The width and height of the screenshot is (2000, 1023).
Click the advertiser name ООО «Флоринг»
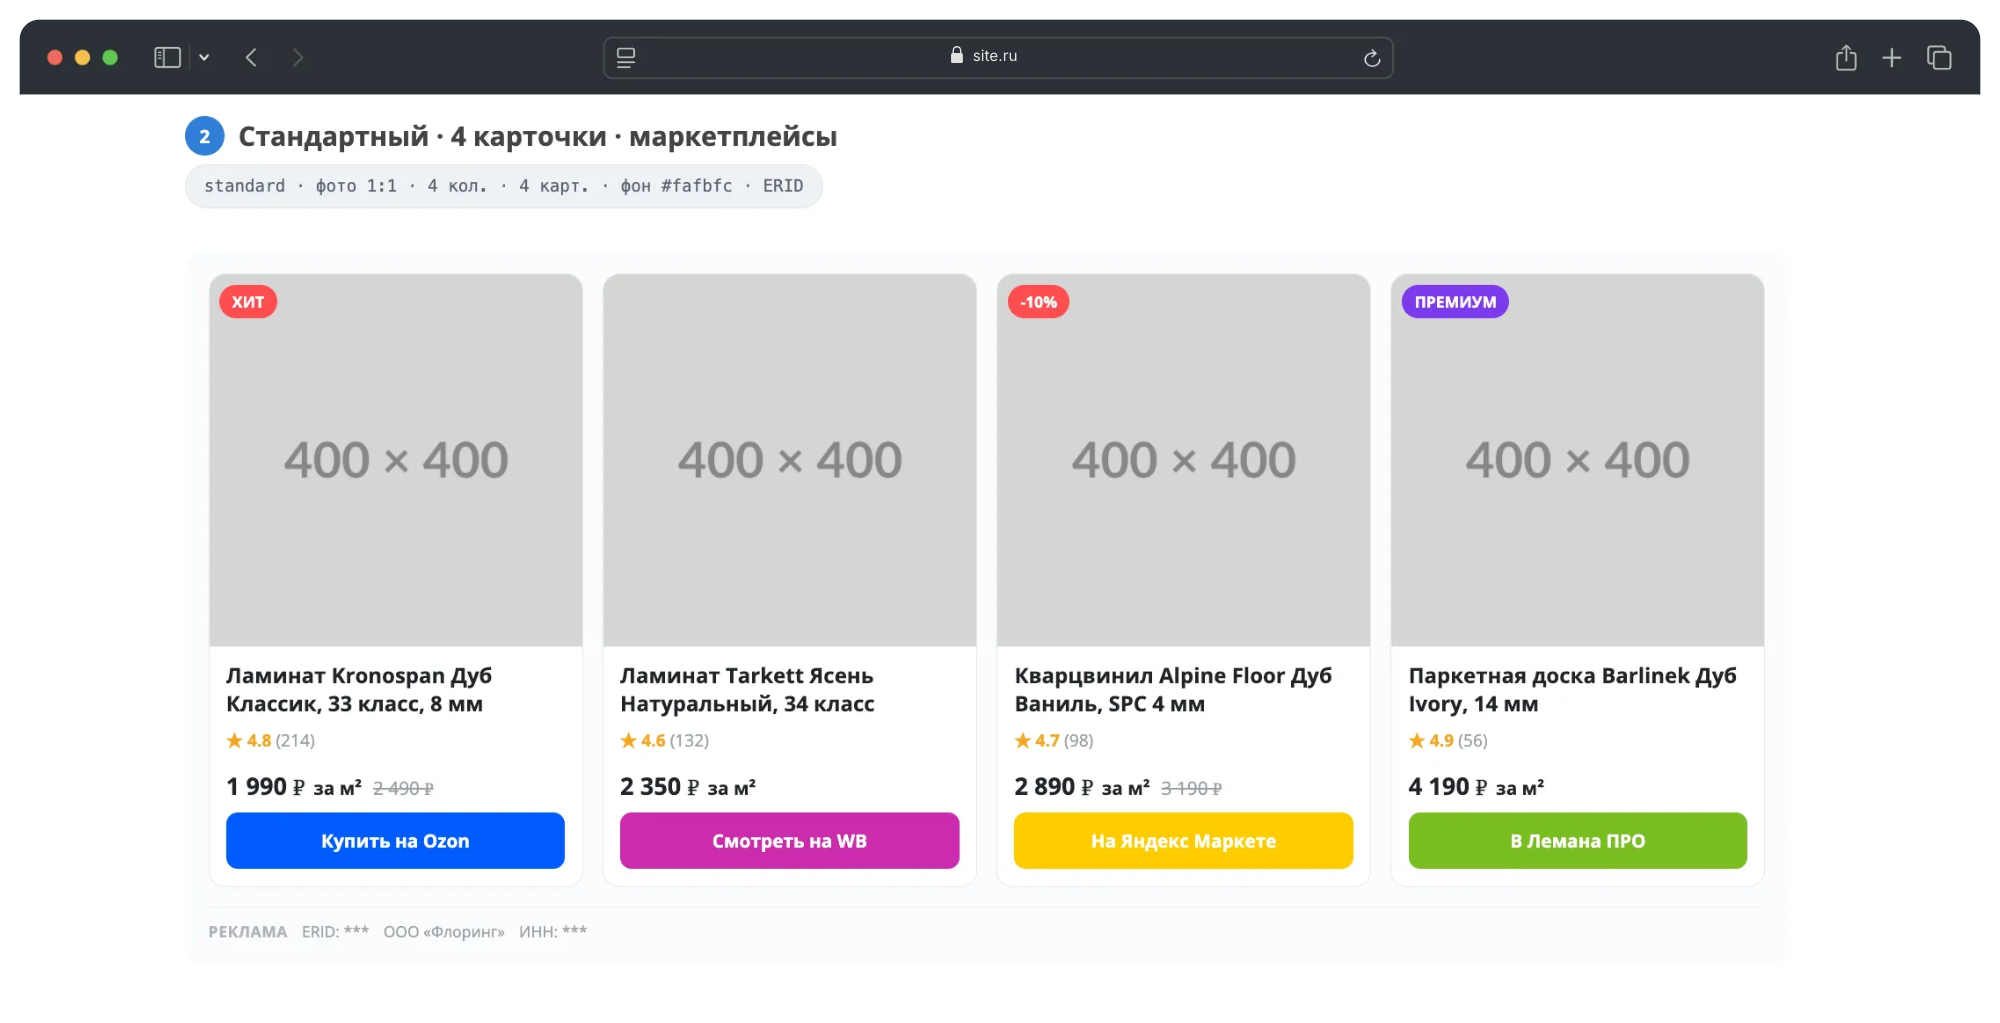(444, 932)
